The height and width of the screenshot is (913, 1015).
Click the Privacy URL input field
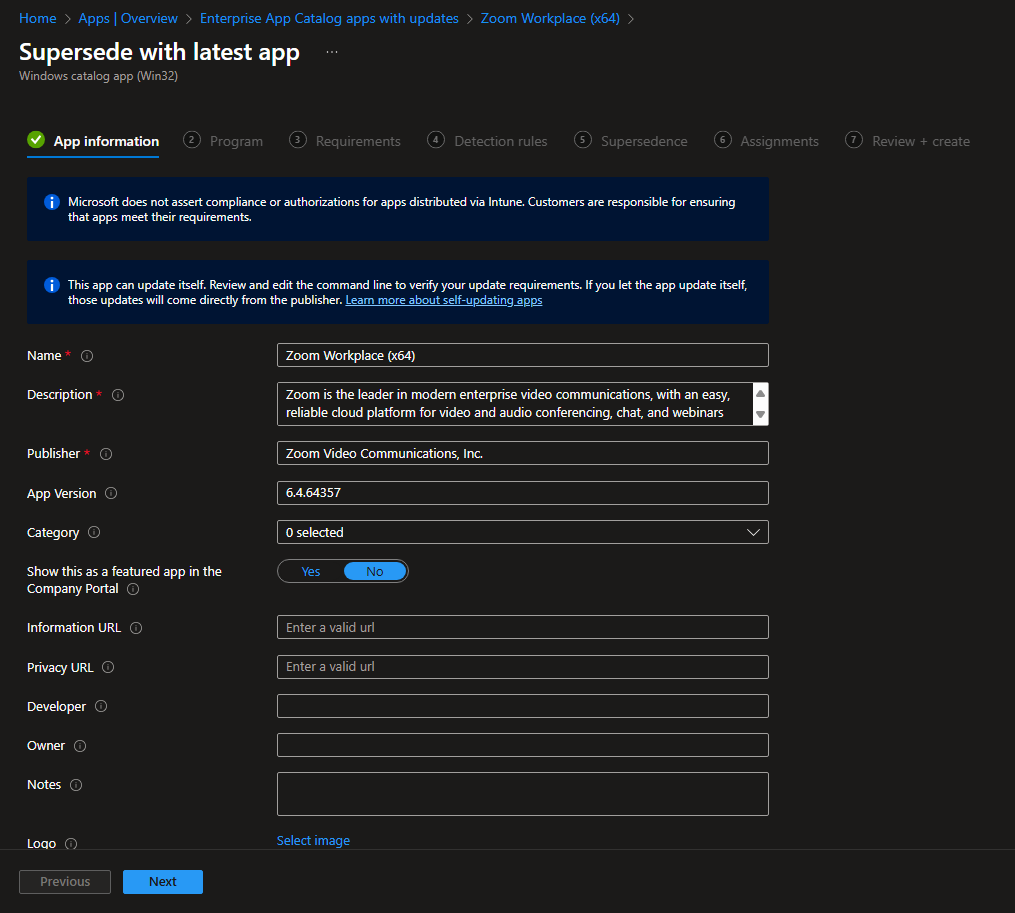click(x=522, y=667)
